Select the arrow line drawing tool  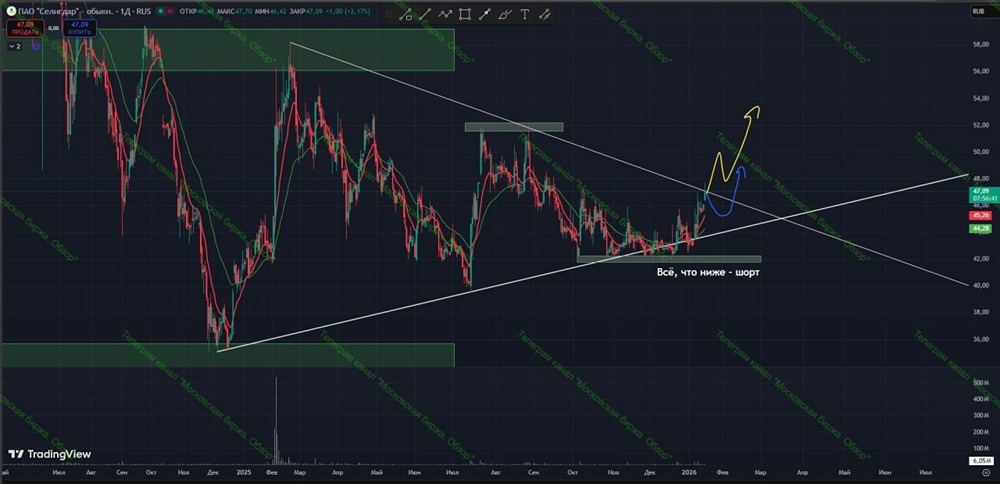[x=485, y=14]
